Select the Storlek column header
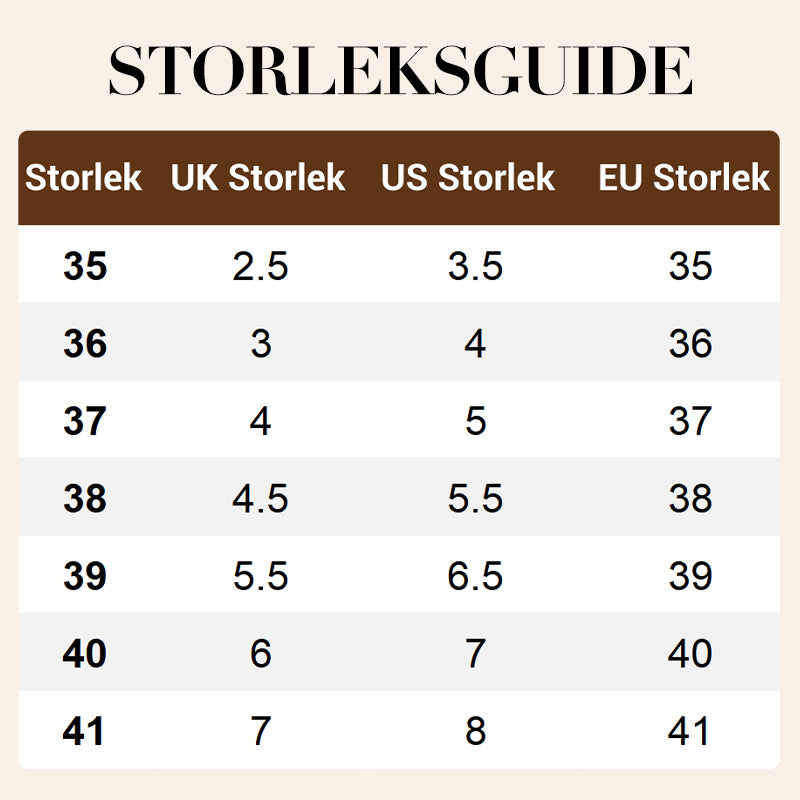The width and height of the screenshot is (800, 800). (x=84, y=179)
